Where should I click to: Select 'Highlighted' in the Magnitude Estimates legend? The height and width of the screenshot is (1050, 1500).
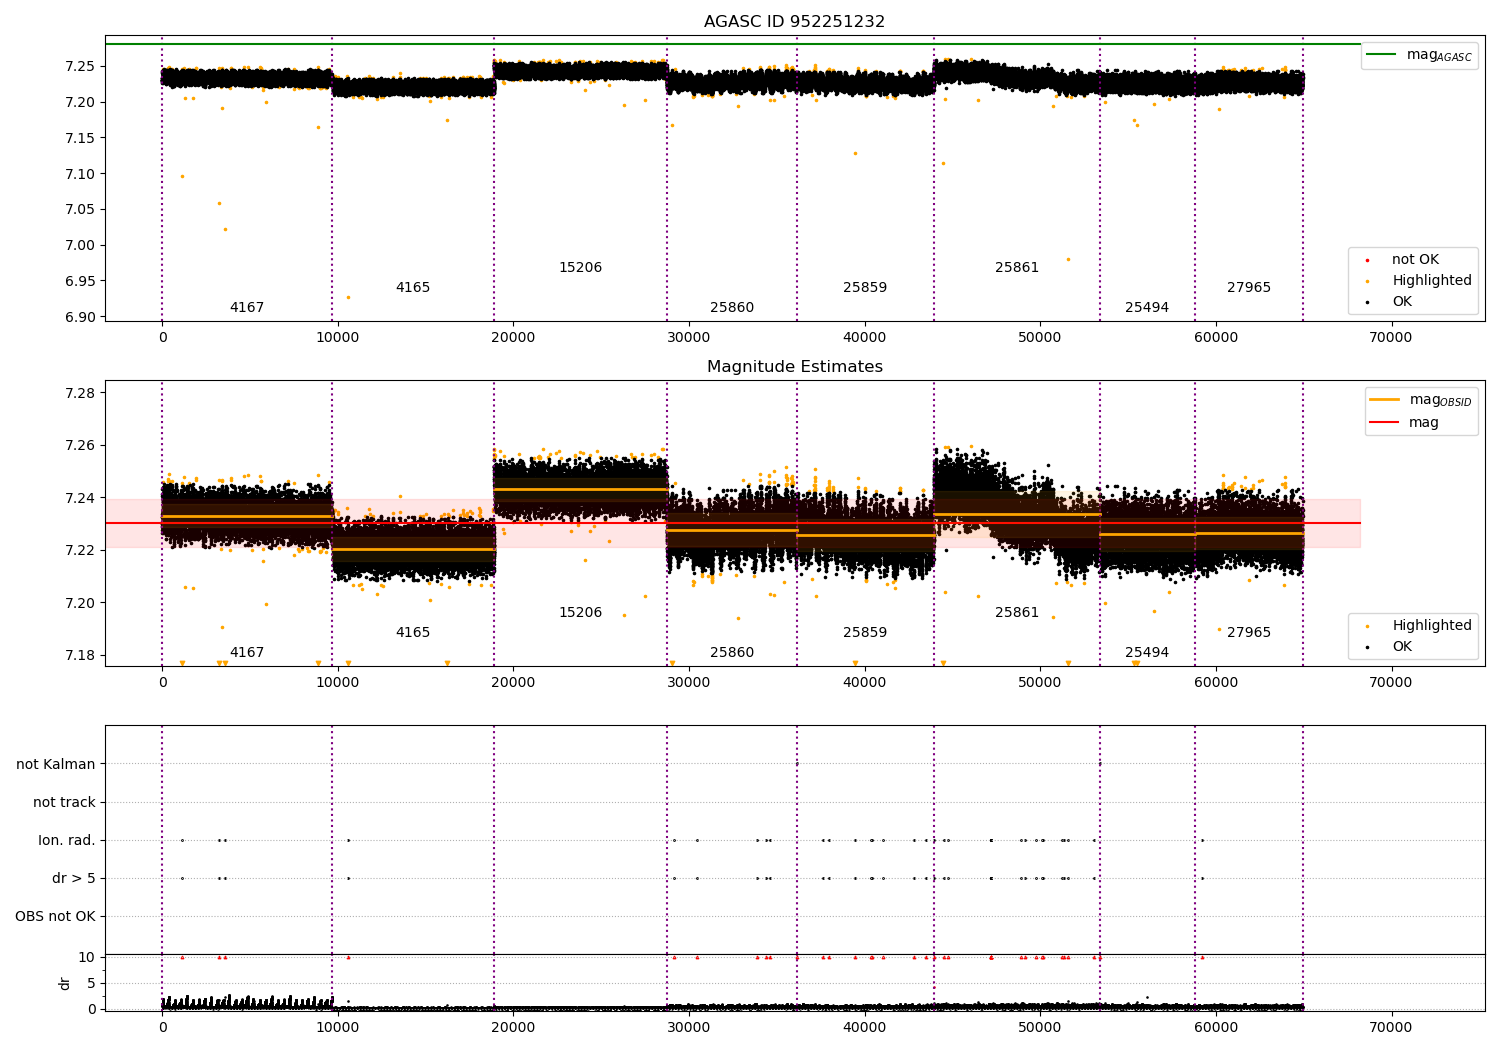point(1419,626)
